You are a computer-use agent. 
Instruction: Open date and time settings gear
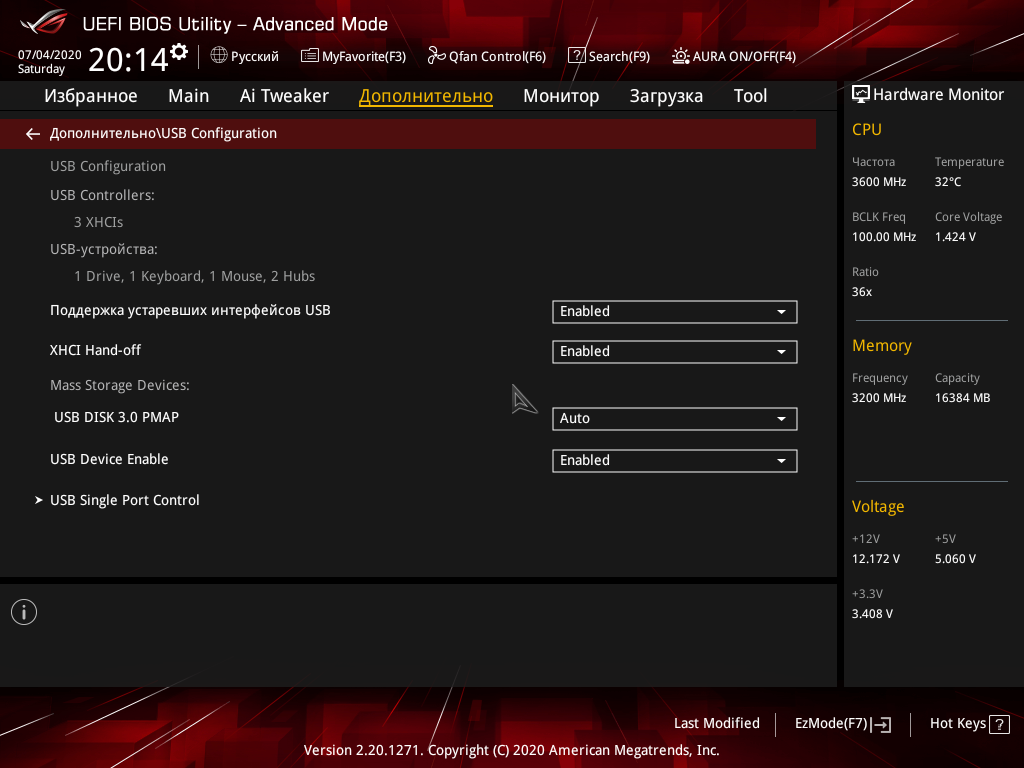click(x=179, y=52)
